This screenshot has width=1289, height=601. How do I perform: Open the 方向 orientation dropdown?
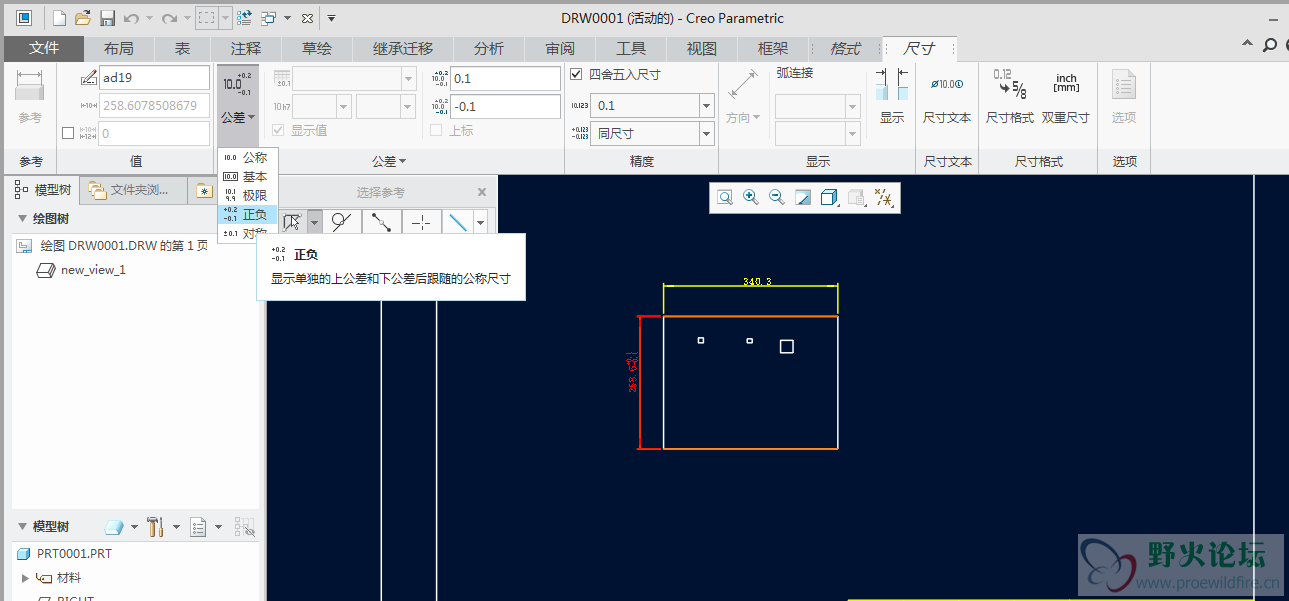pos(743,98)
